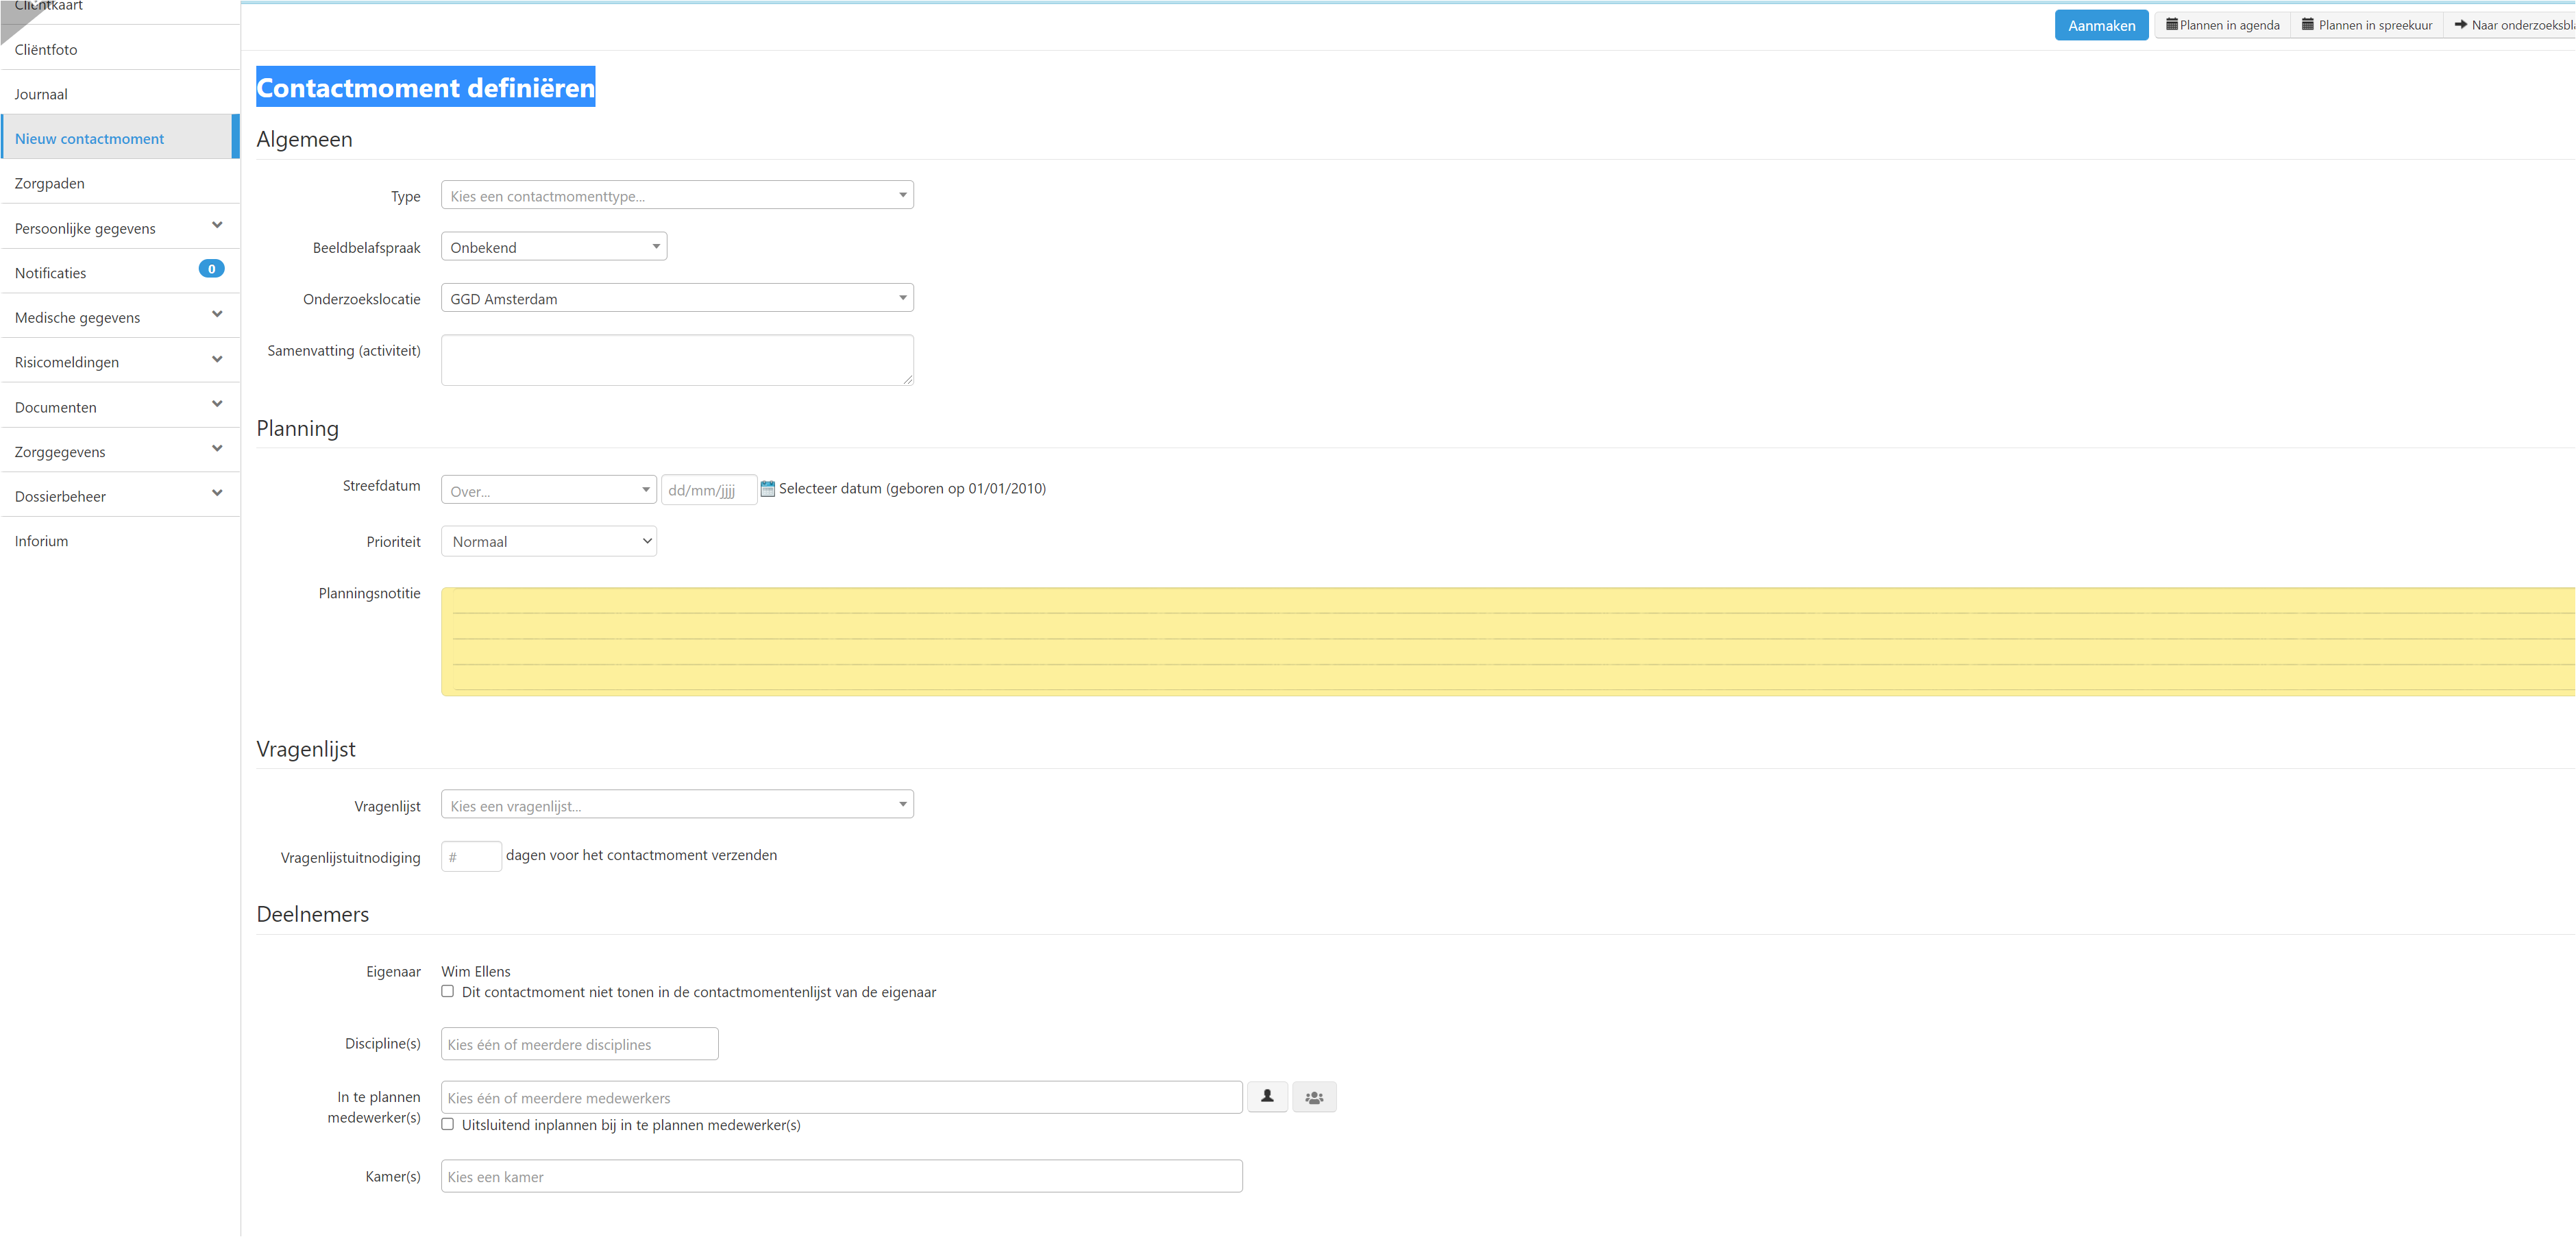Check 'Dit contactmoment niet tonen' checkbox
2576x1237 pixels.
(448, 992)
